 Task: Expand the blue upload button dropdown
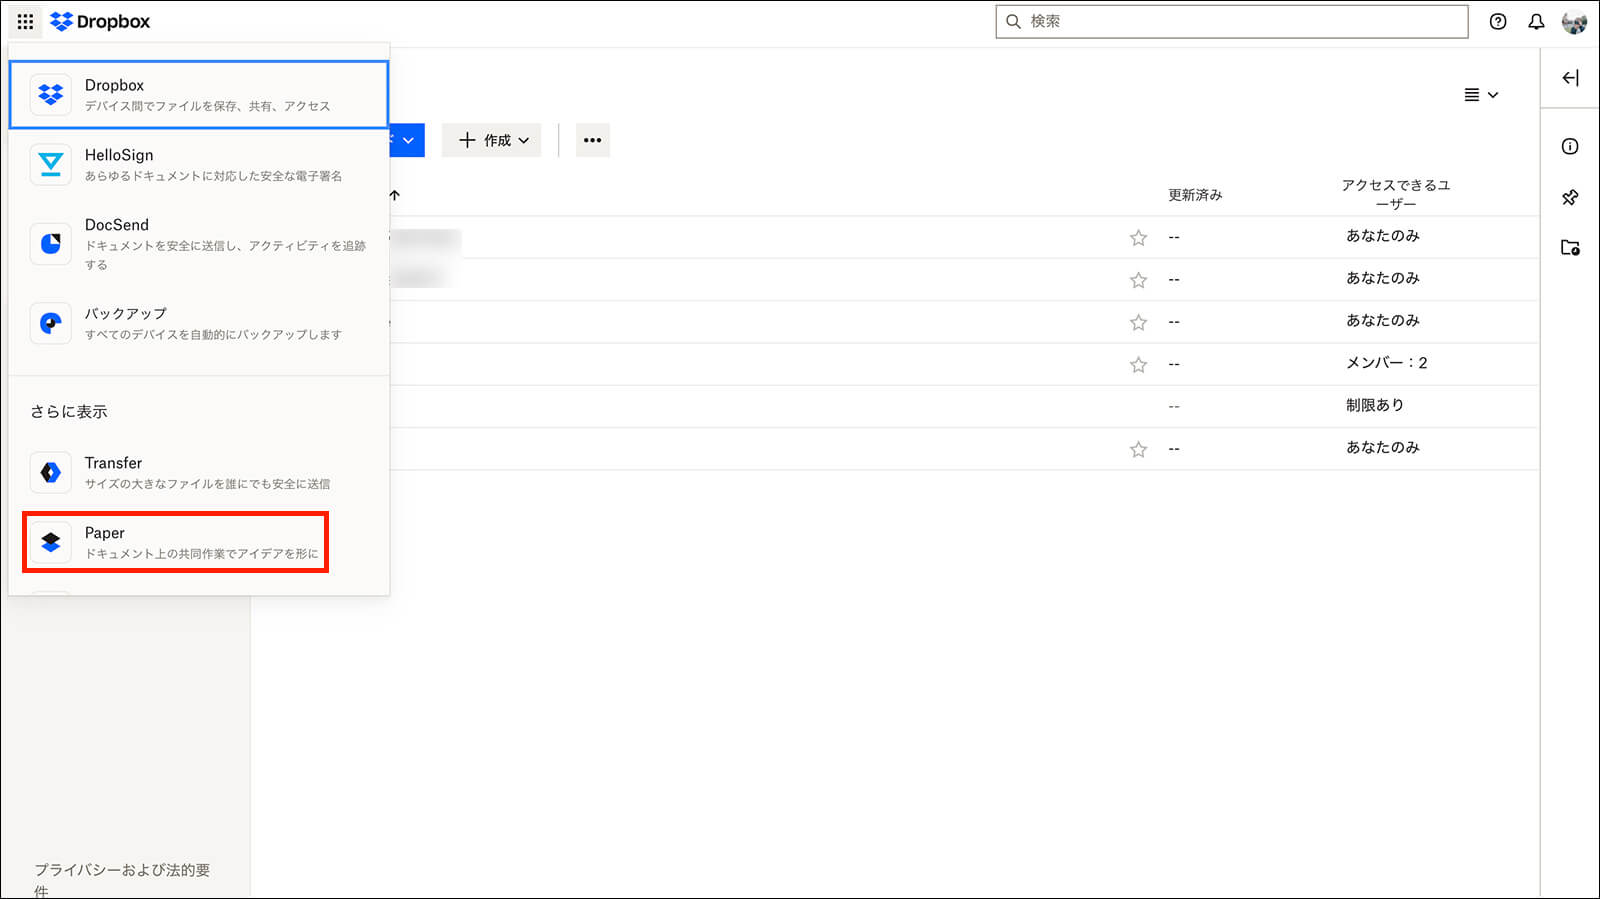pos(407,140)
